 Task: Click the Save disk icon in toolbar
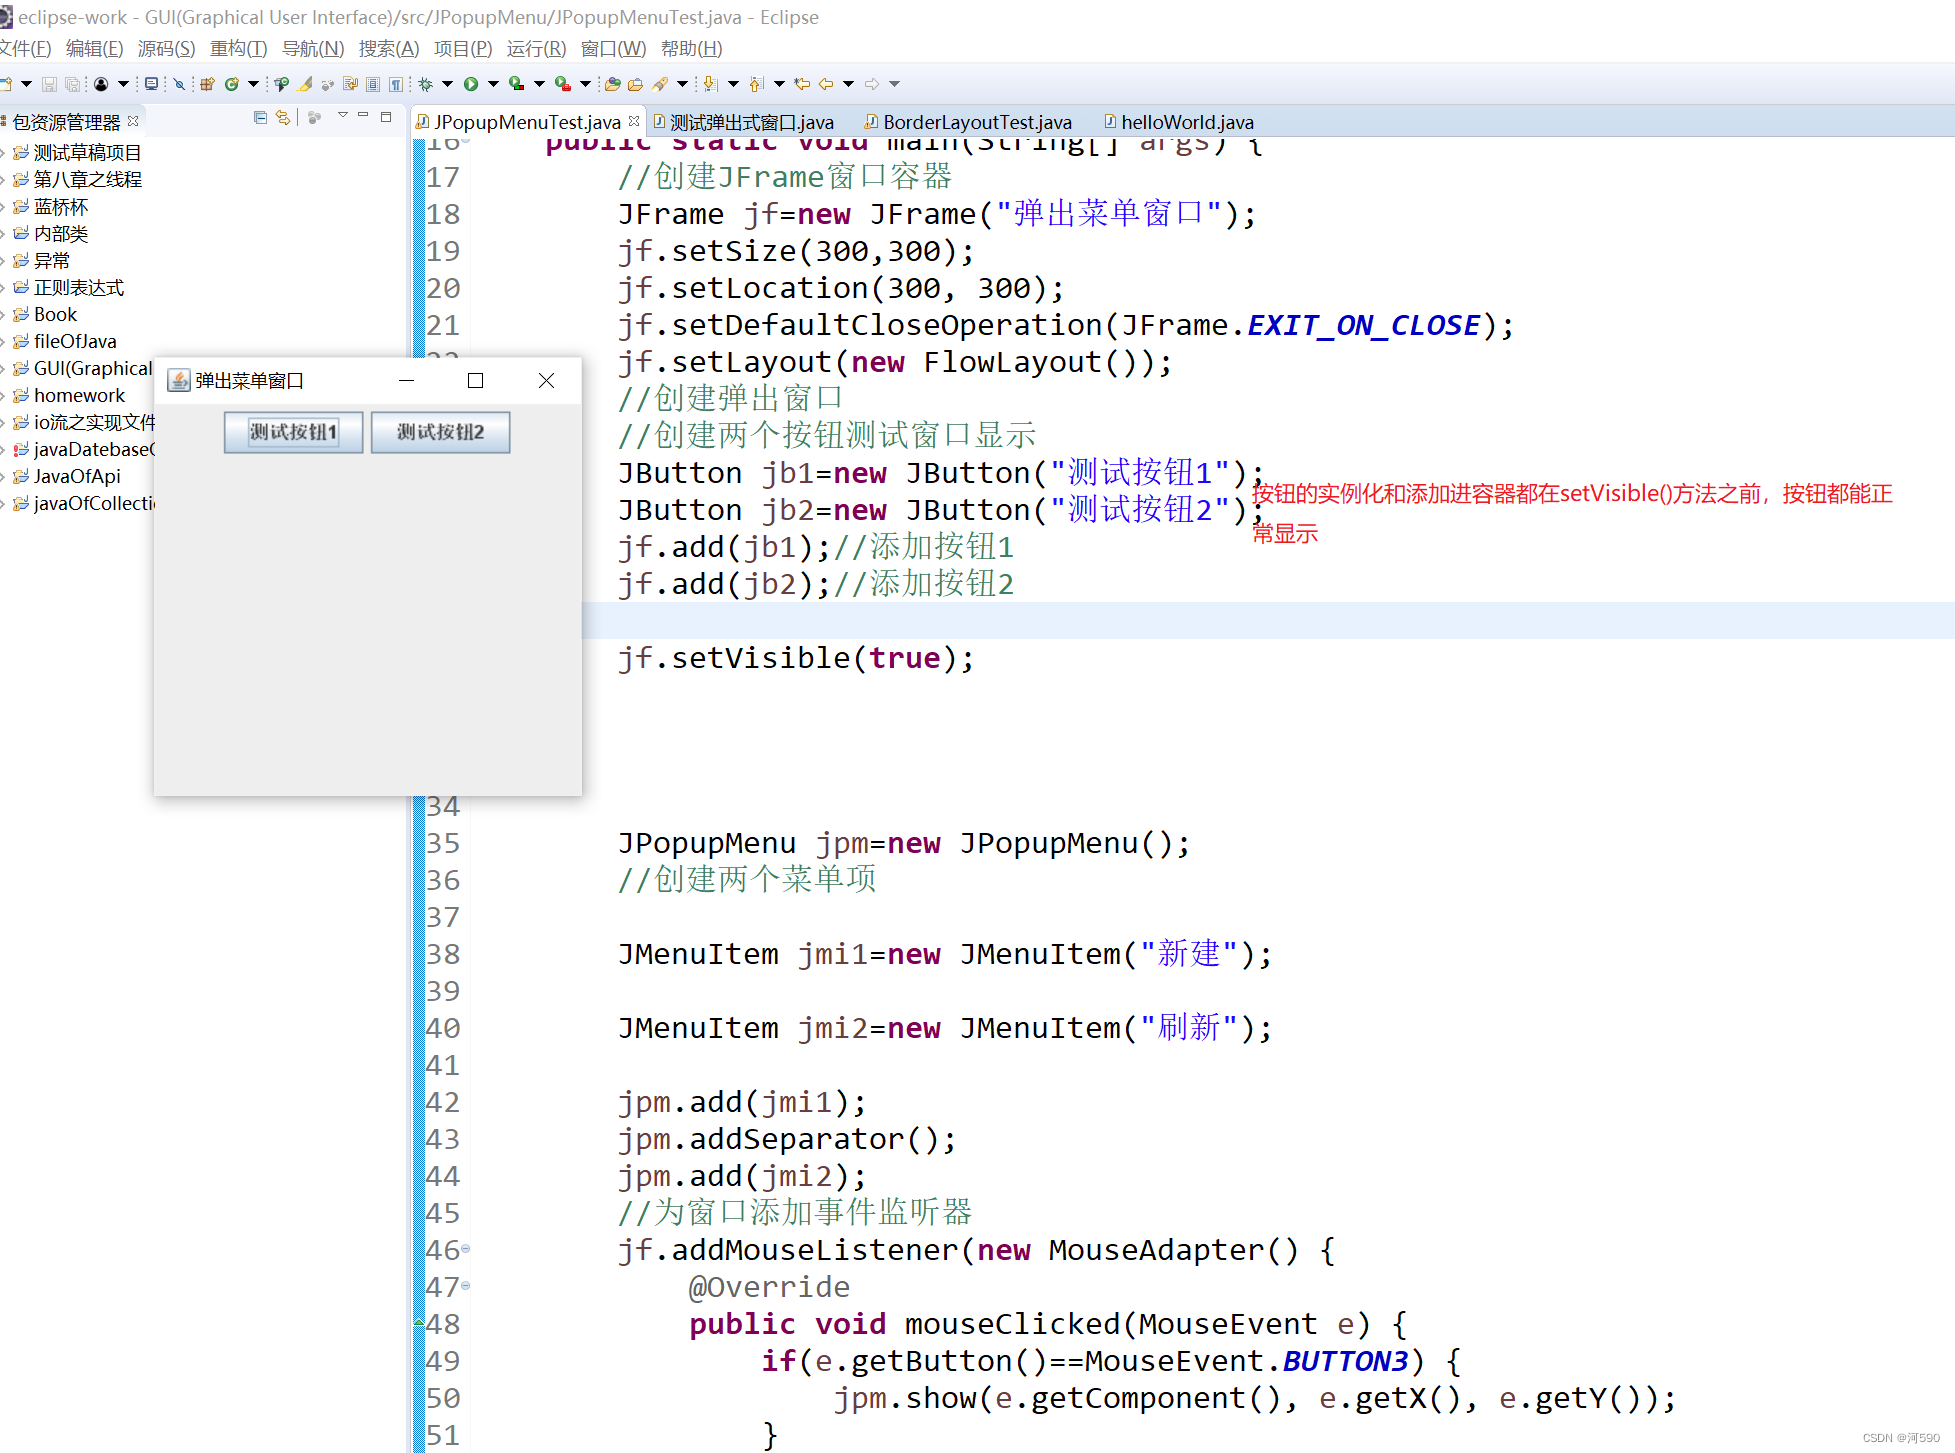(48, 84)
